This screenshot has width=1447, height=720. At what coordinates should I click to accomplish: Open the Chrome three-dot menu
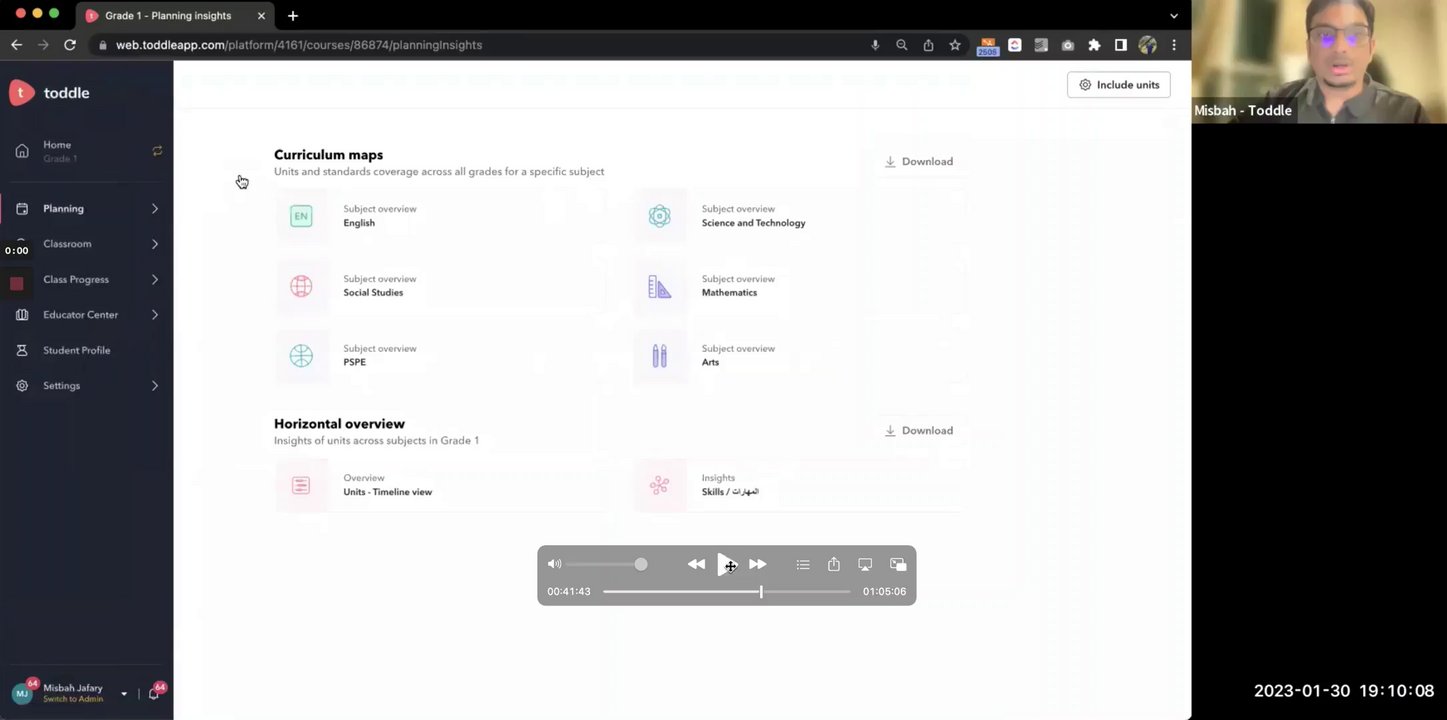point(1174,45)
